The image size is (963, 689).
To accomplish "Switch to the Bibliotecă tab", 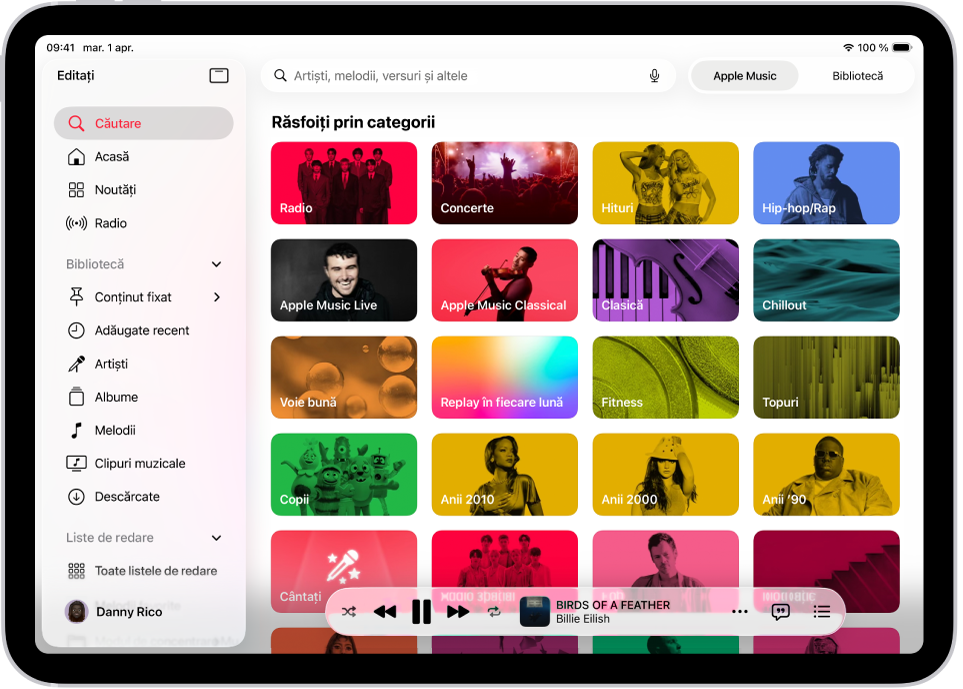I will point(857,76).
